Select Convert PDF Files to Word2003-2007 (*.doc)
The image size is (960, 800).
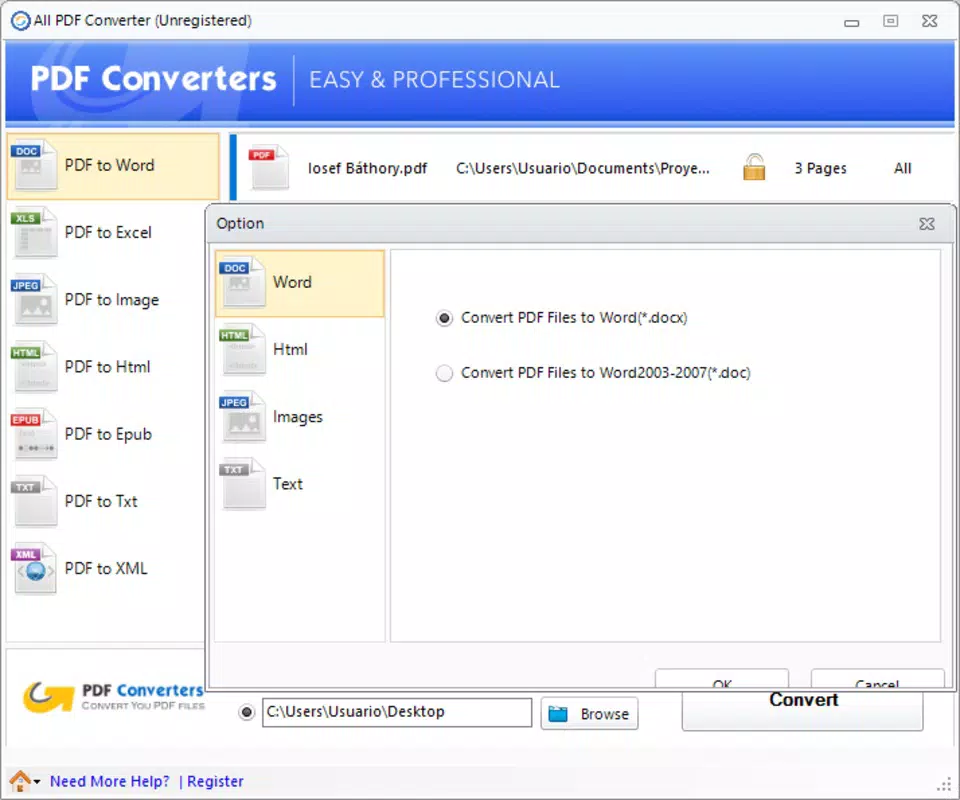444,373
